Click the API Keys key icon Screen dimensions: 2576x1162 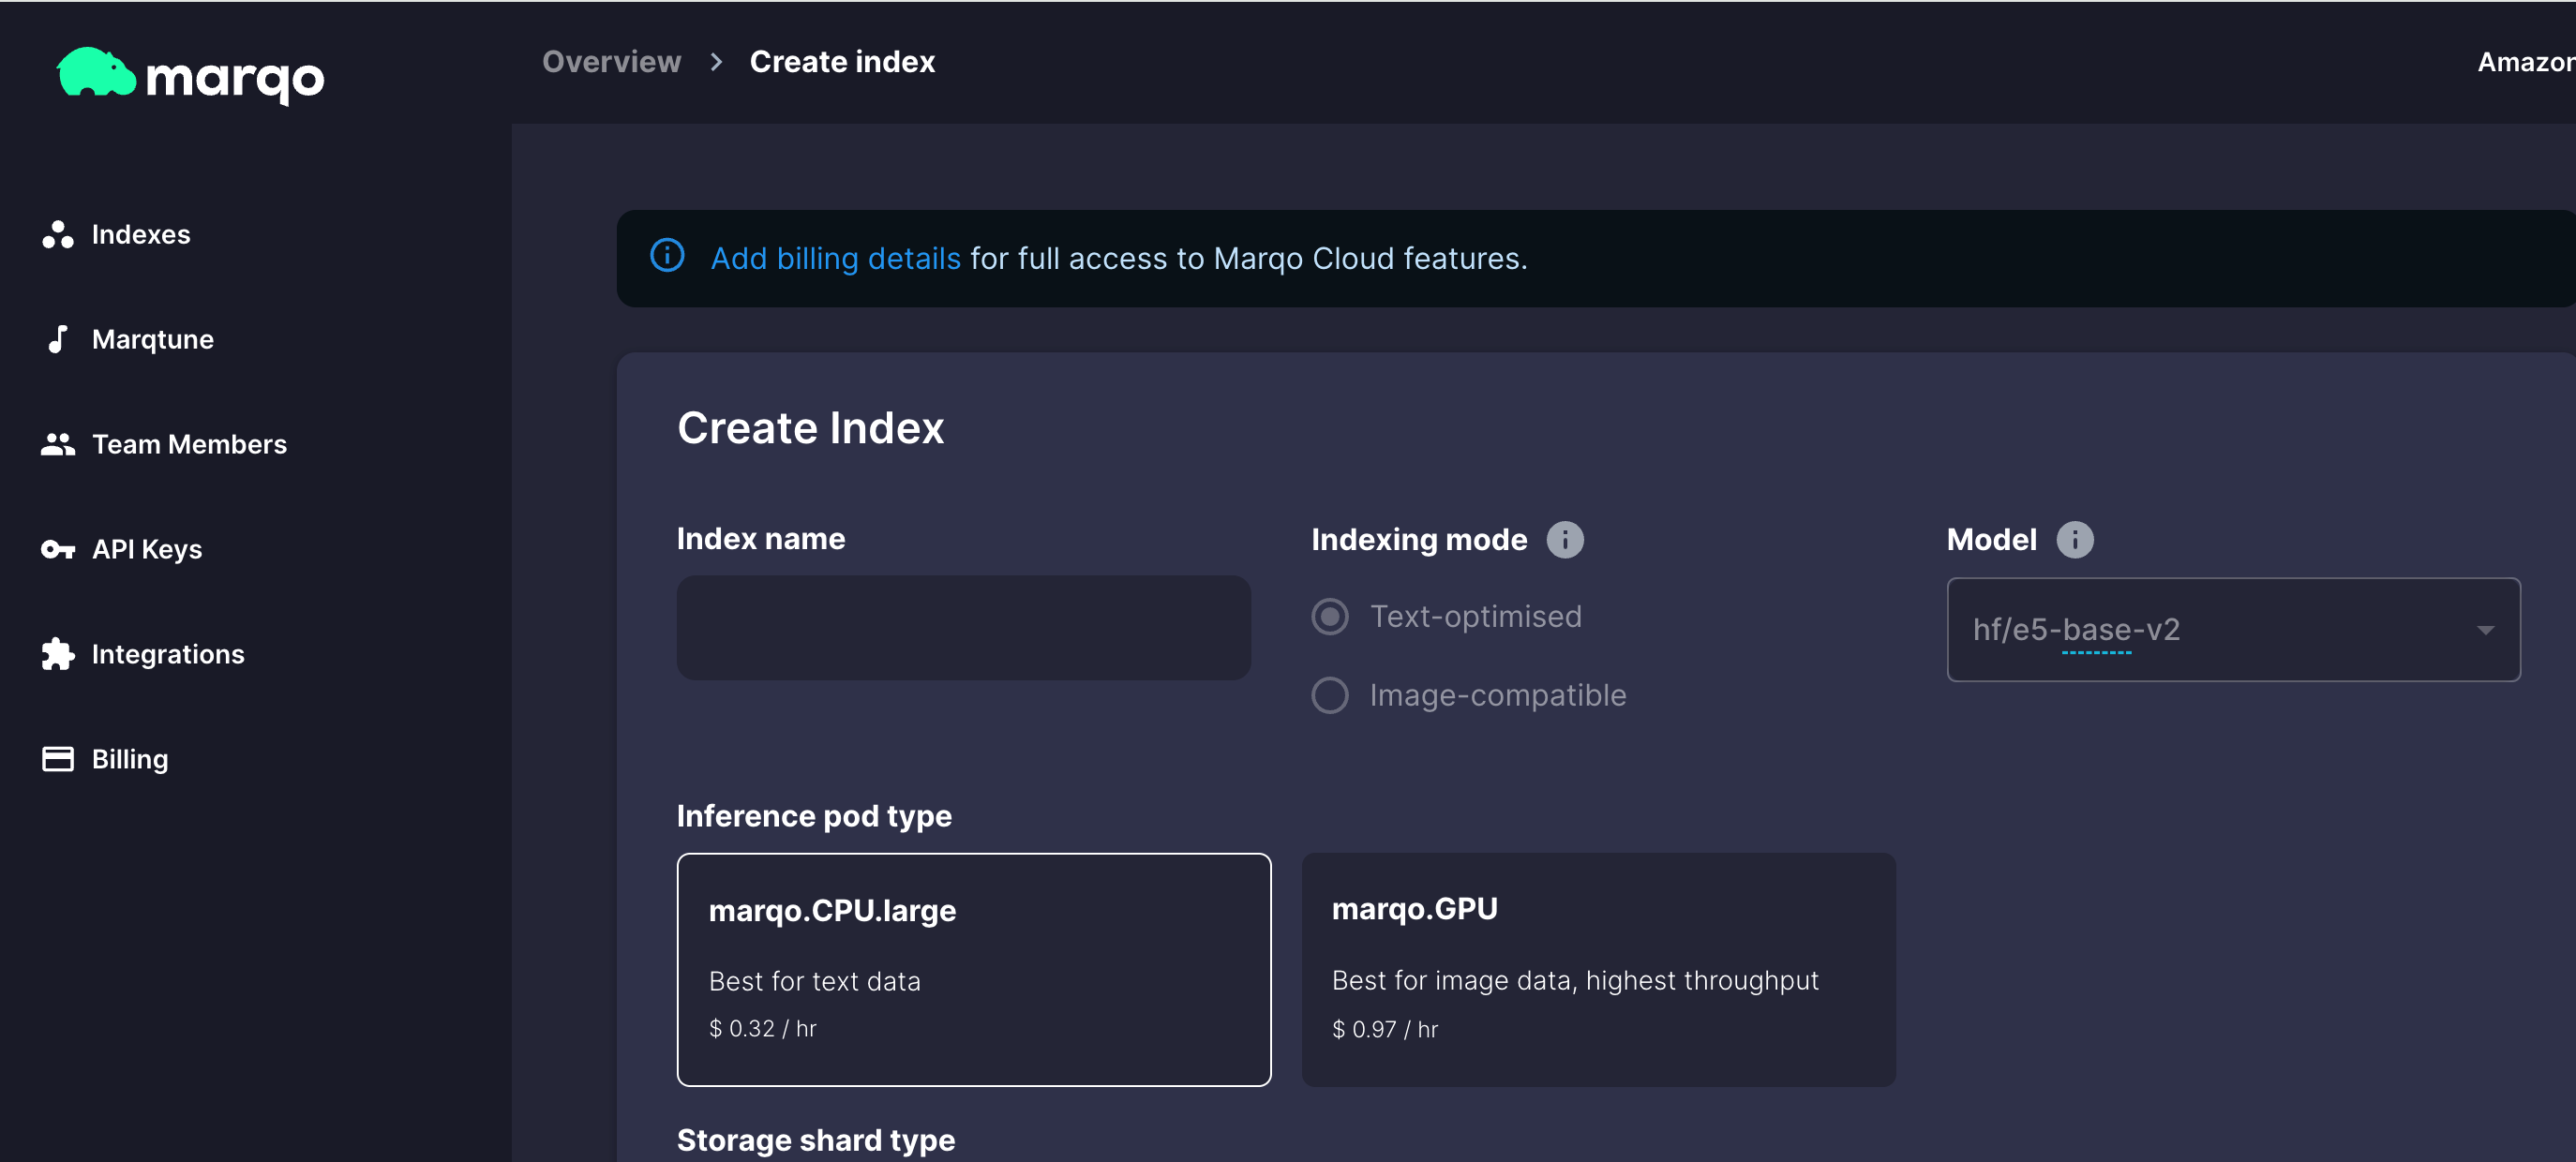click(x=58, y=549)
